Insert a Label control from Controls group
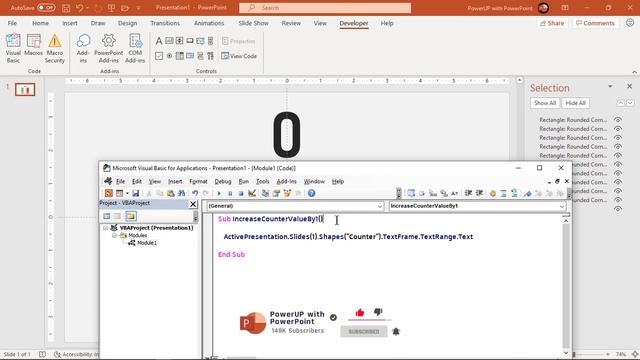 click(159, 41)
